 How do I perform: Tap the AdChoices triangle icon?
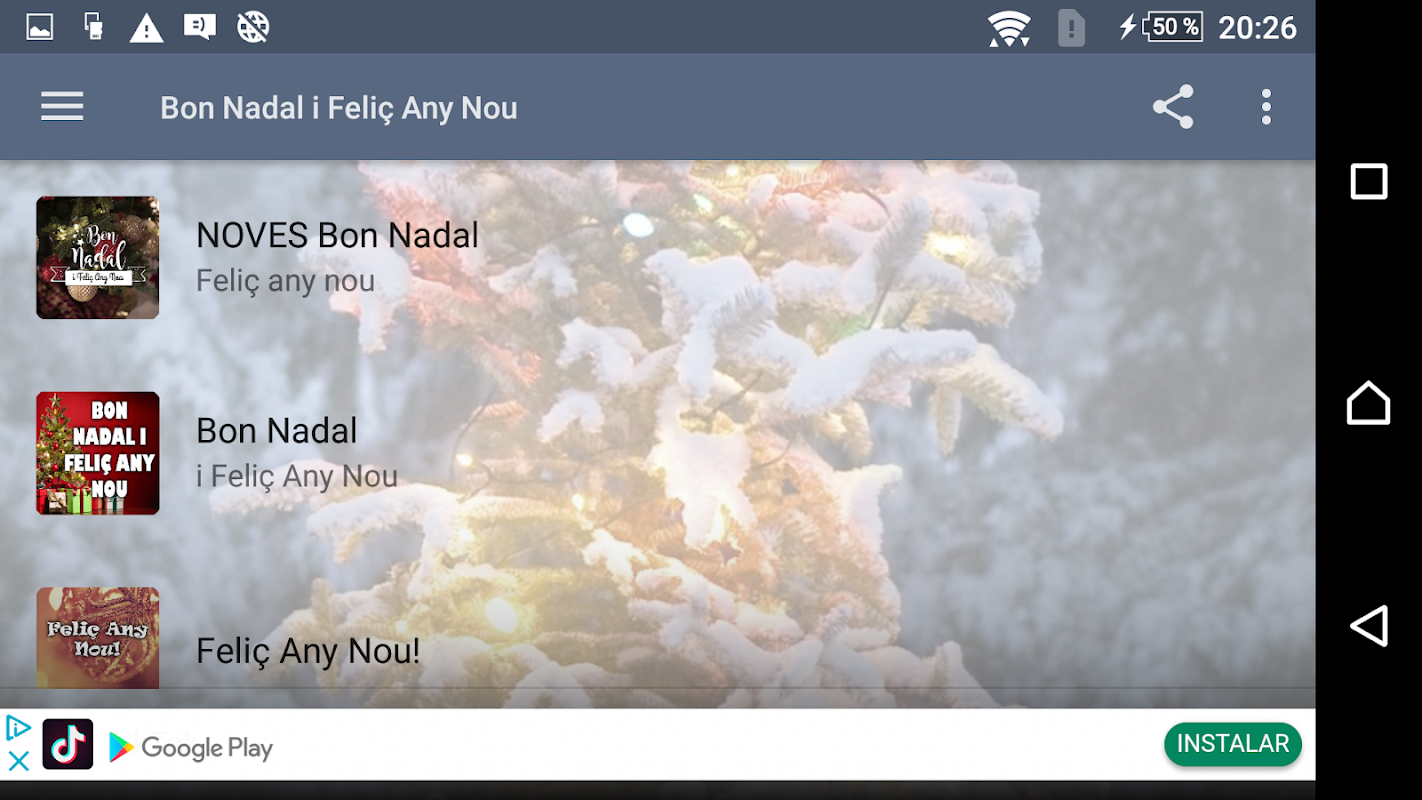(x=18, y=727)
